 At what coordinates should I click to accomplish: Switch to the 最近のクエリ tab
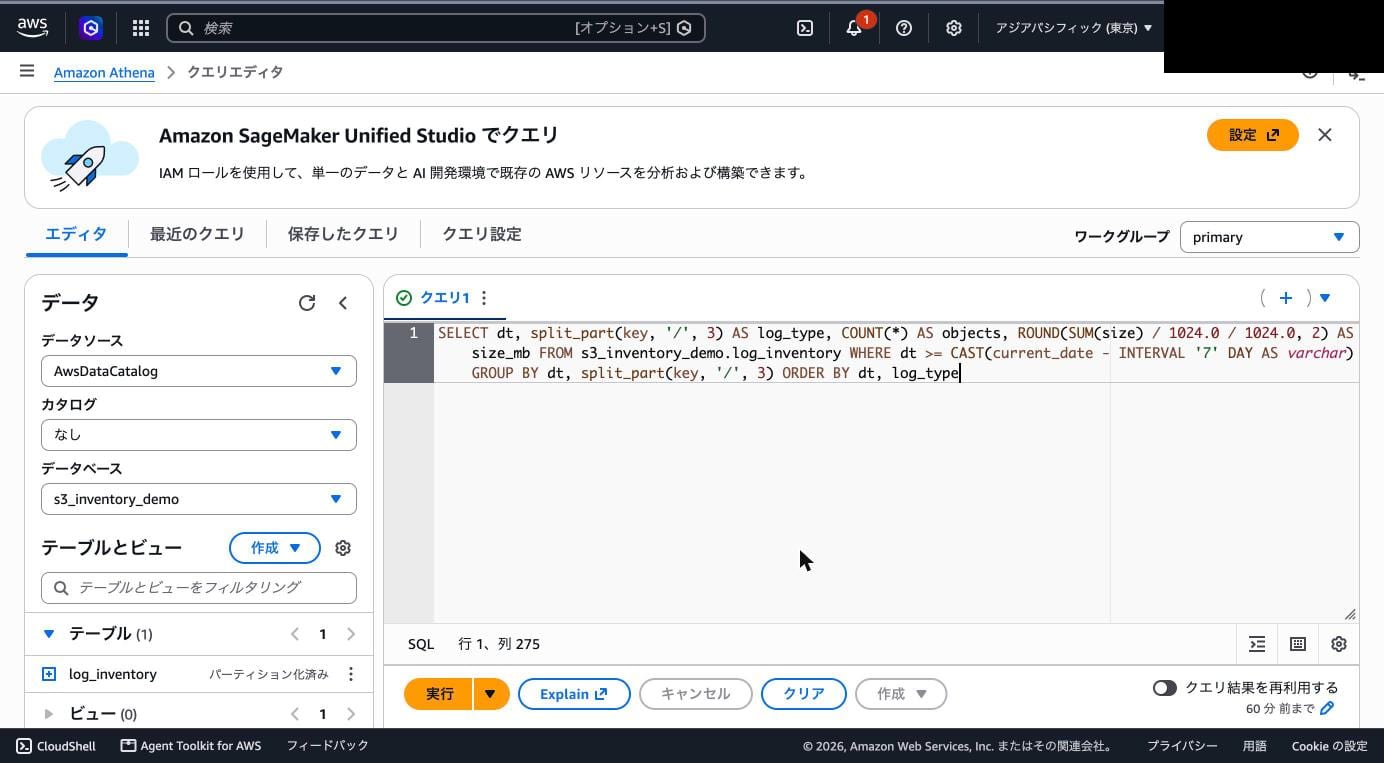(197, 234)
